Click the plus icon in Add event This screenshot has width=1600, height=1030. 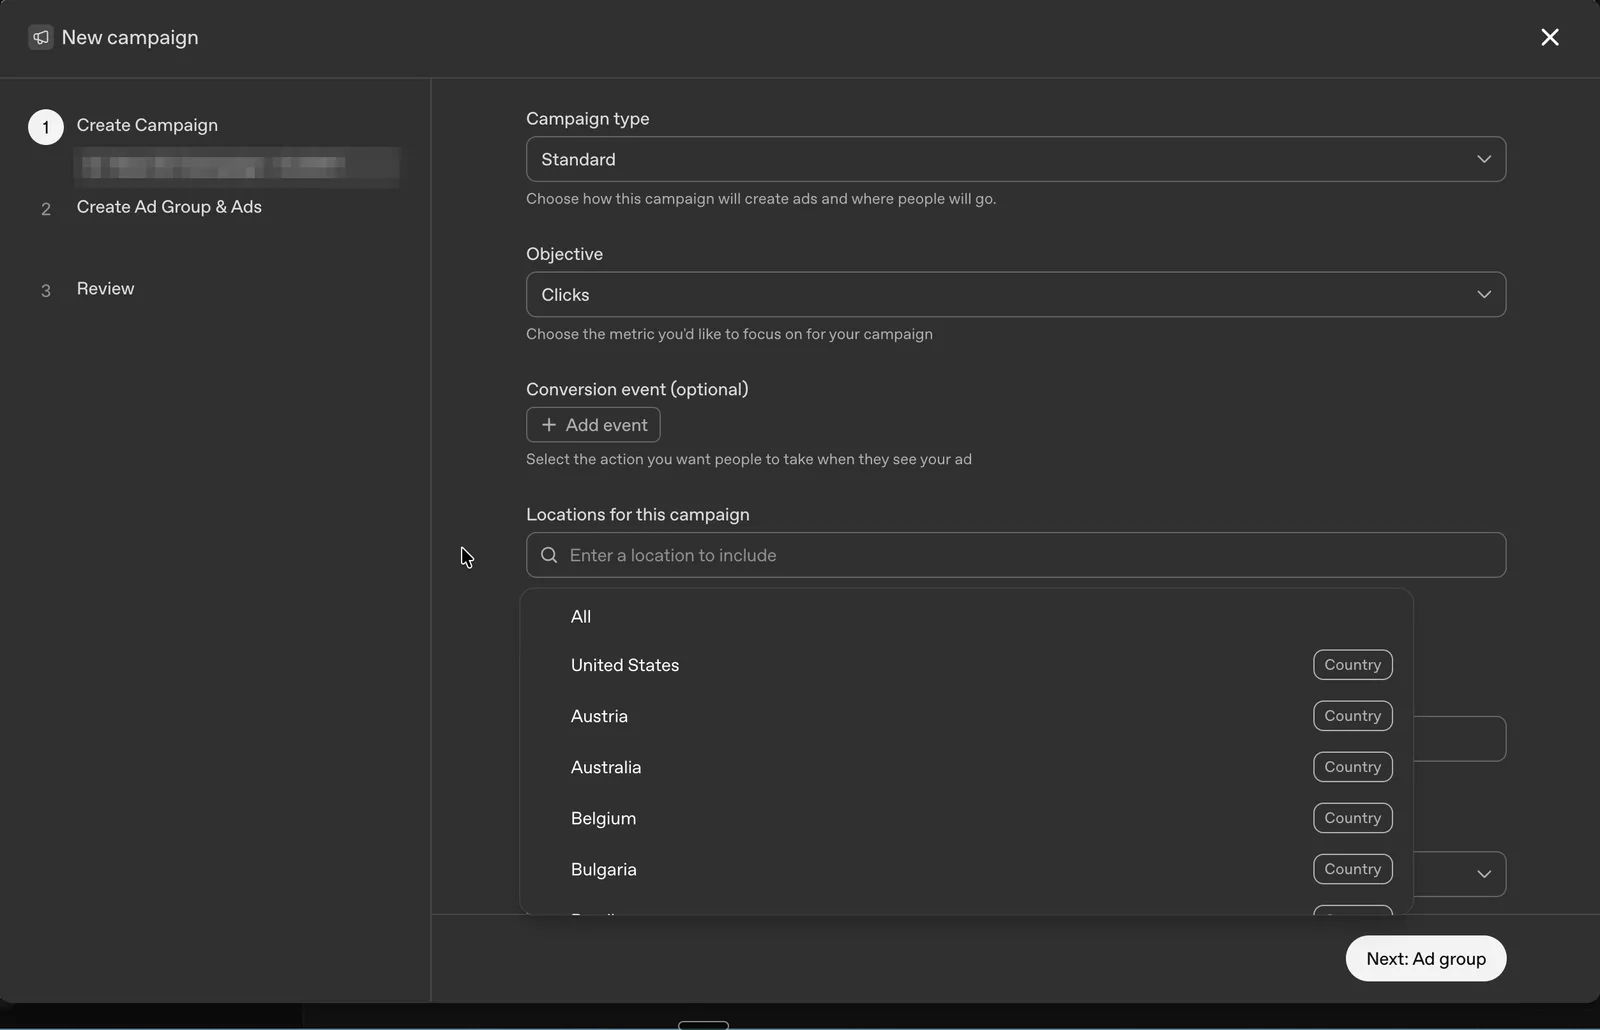[x=548, y=425]
